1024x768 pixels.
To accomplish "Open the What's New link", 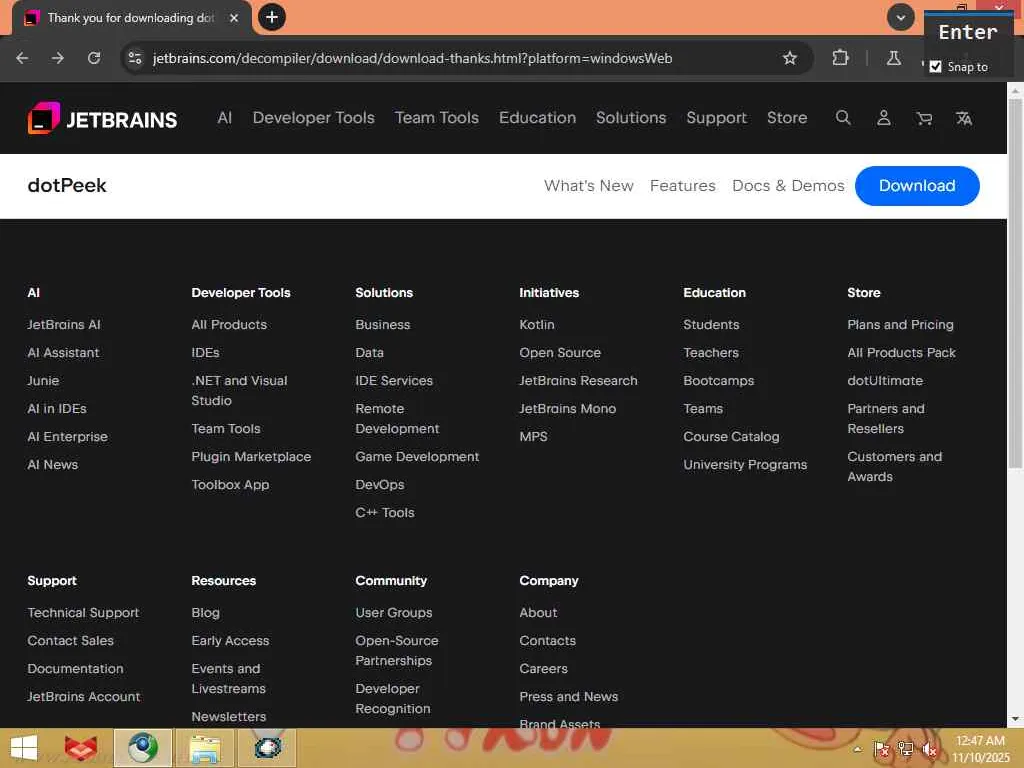I will [589, 185].
